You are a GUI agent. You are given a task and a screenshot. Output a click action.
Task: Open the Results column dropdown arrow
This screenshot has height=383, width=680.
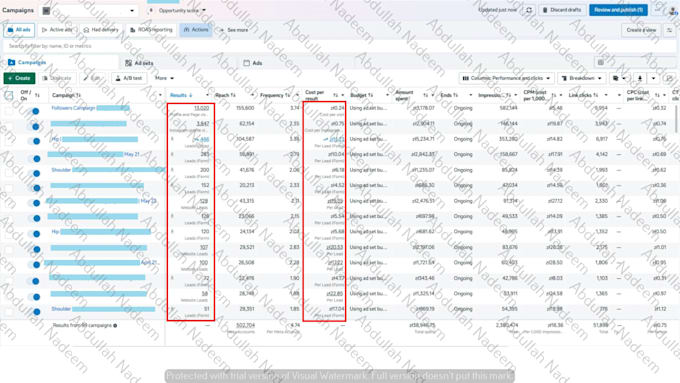[x=207, y=95]
